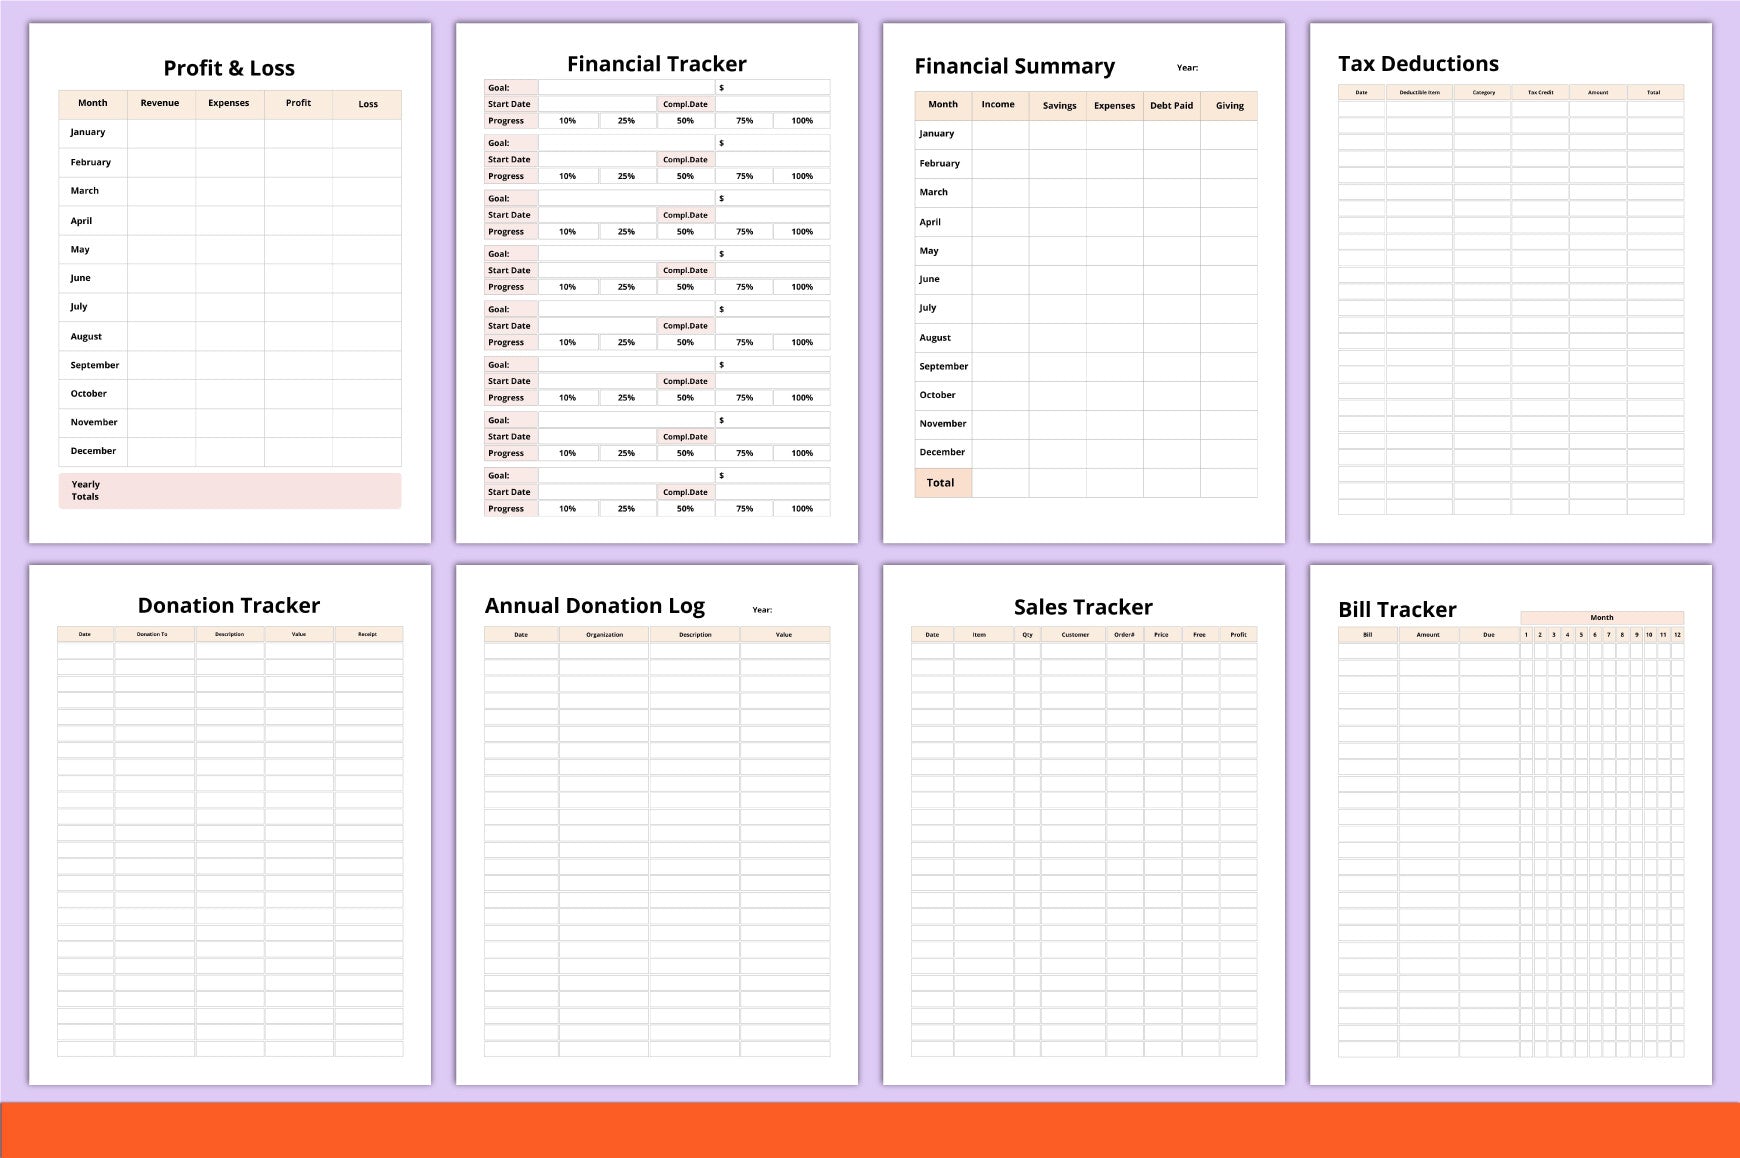Select the February row in Financial Summary

[1086, 164]
